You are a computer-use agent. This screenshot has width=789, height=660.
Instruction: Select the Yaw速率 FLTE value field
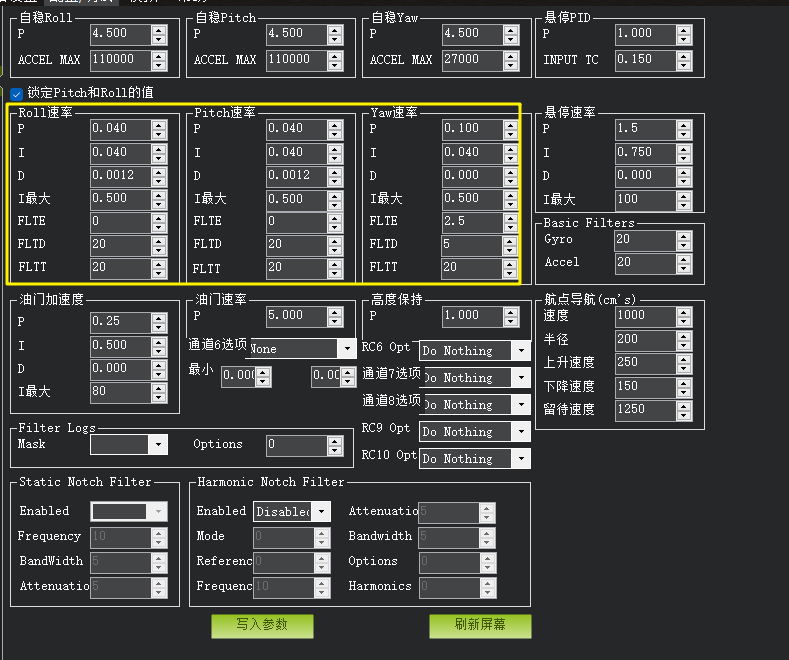472,221
